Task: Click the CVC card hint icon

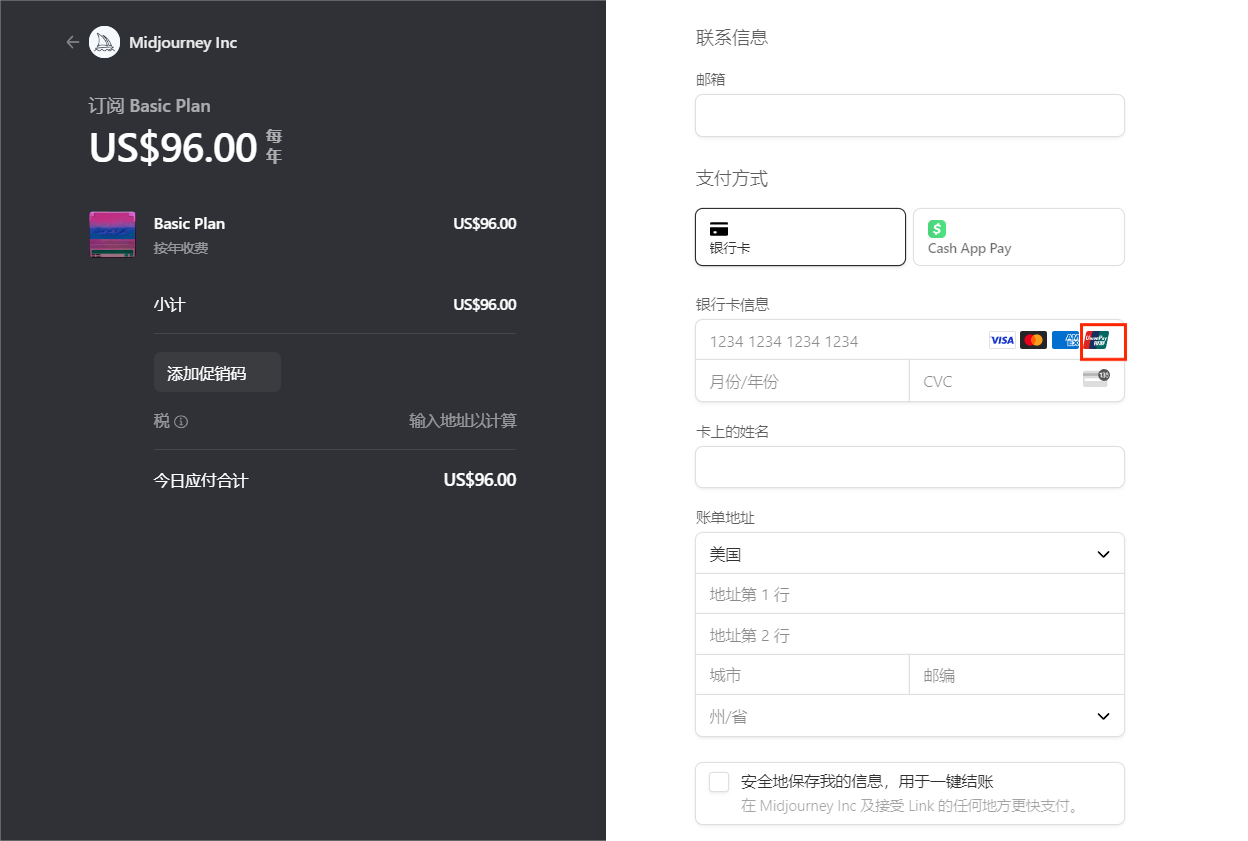Action: 1096,378
